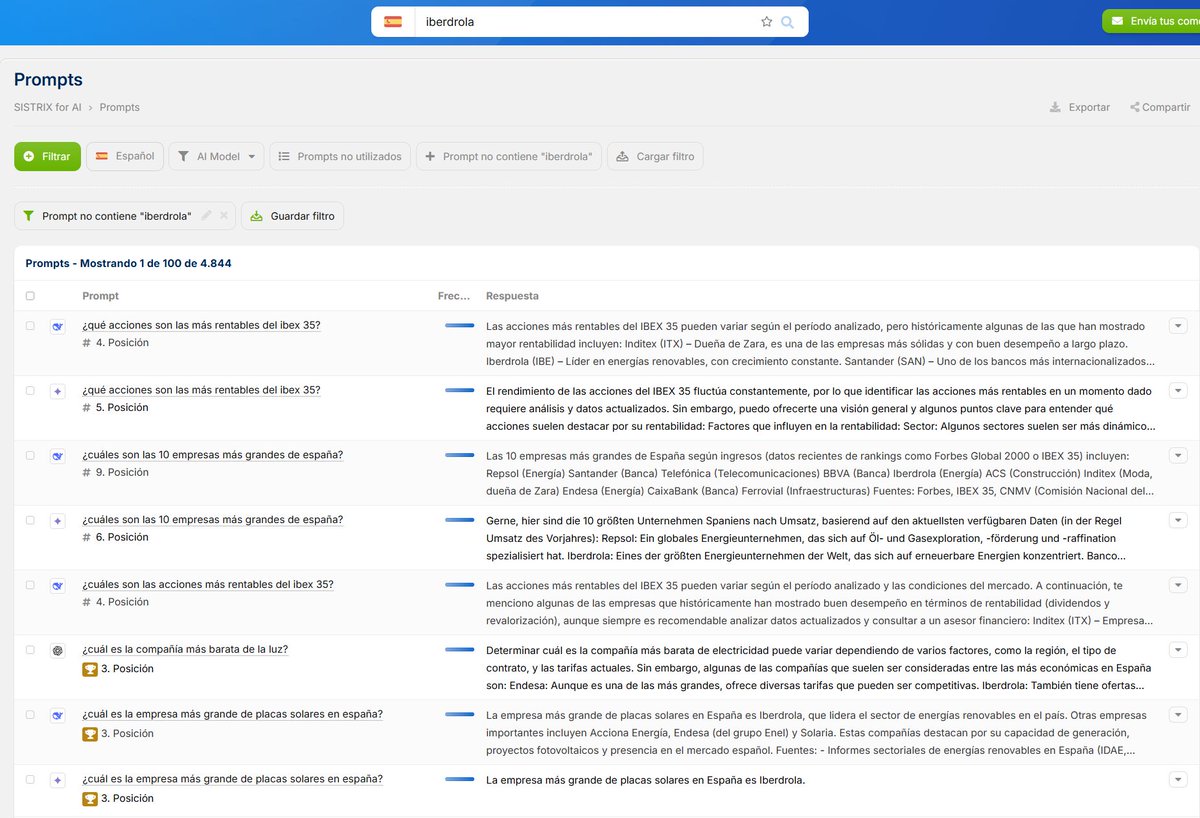The height and width of the screenshot is (818, 1200).
Task: Click the star favorite icon in search box
Action: 767,21
